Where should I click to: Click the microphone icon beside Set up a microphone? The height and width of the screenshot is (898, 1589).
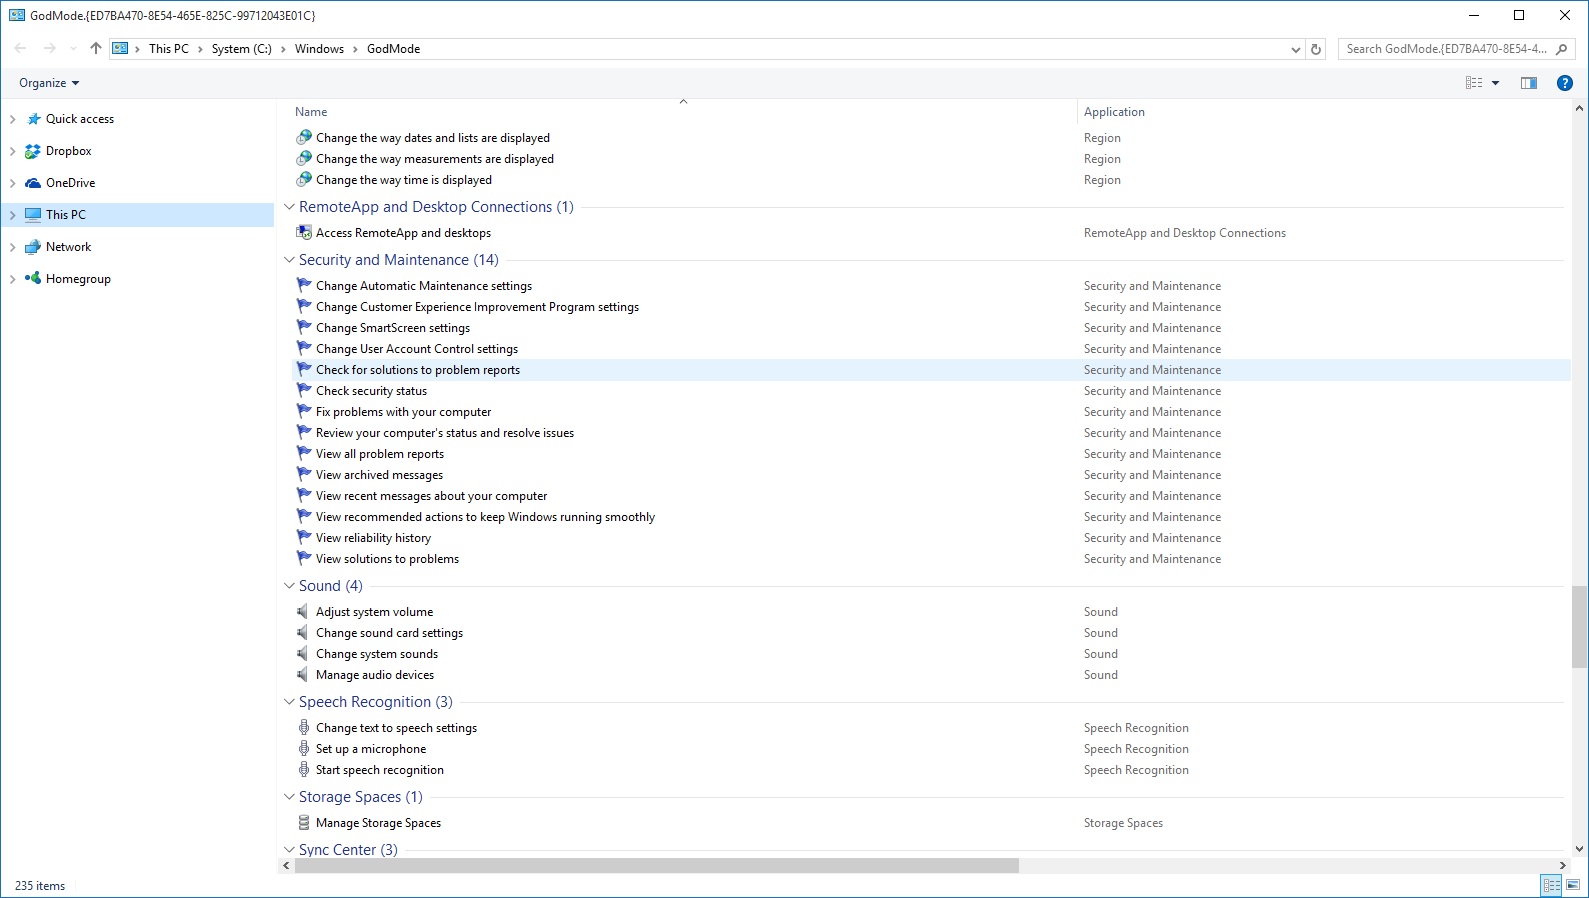304,749
